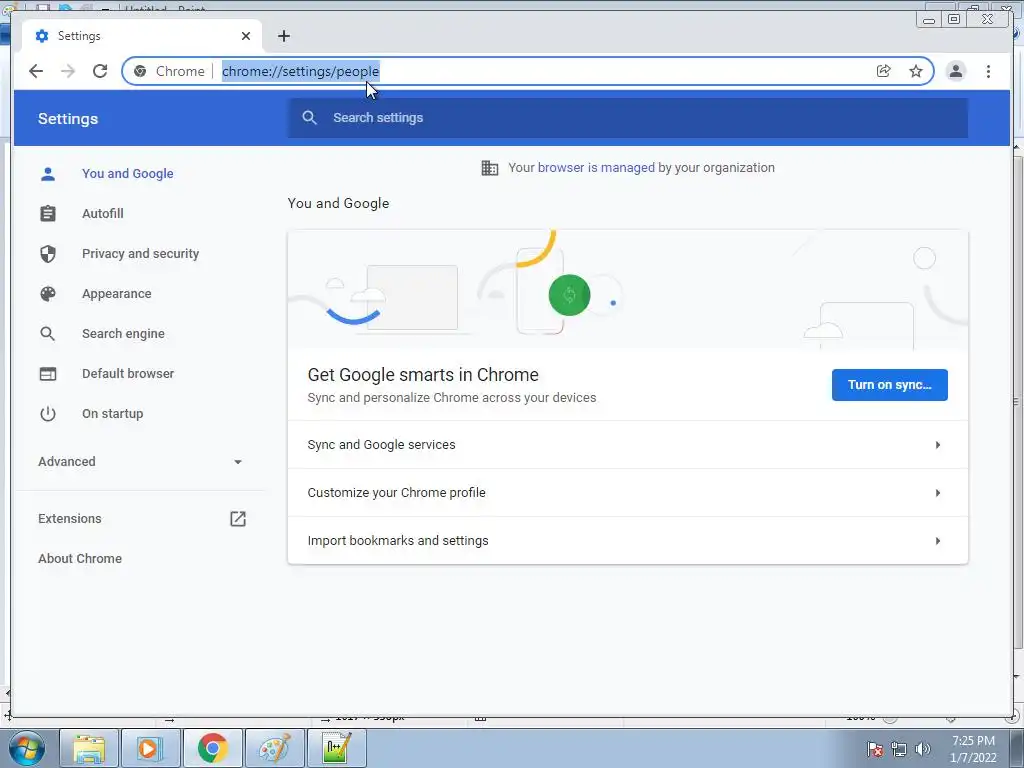
Task: Open the profile avatar menu
Action: coord(955,71)
